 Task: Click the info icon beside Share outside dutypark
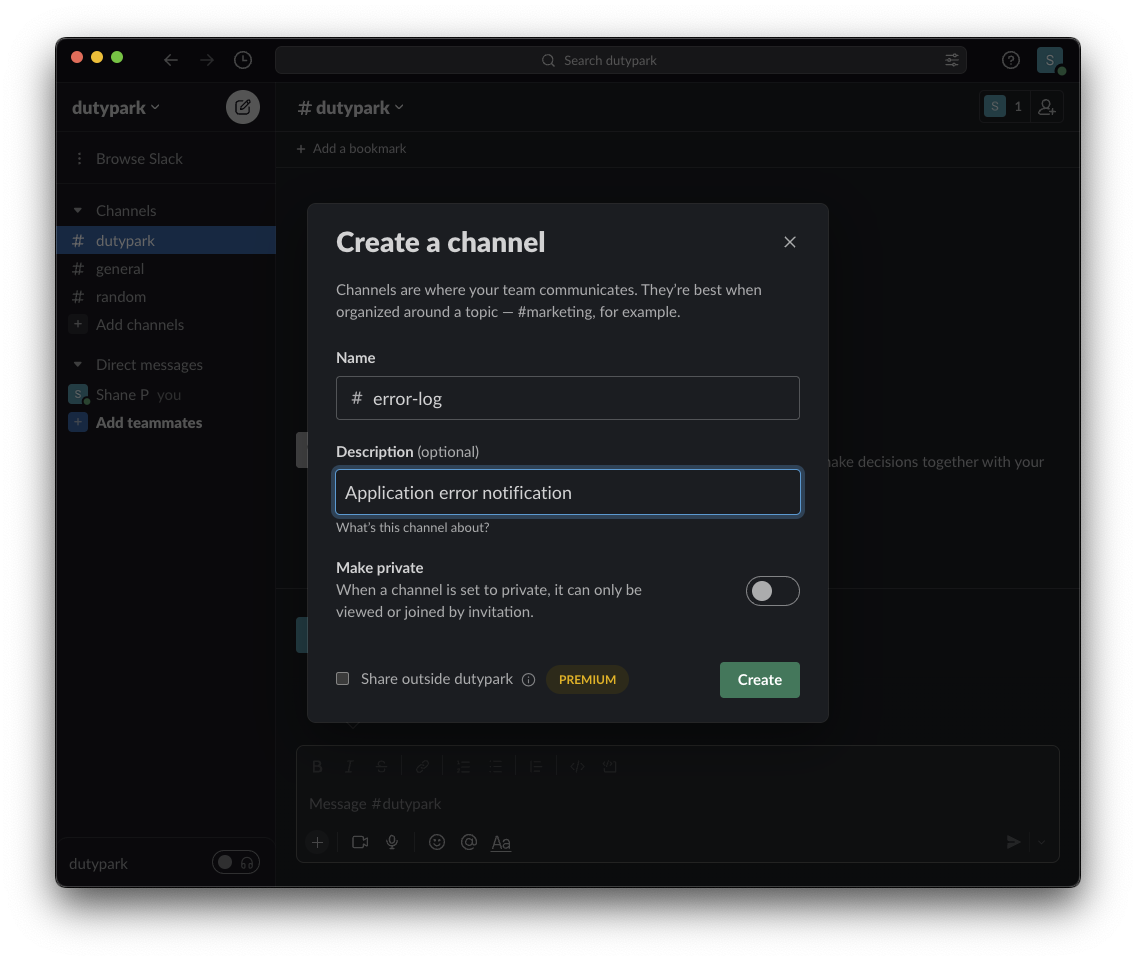tap(529, 680)
